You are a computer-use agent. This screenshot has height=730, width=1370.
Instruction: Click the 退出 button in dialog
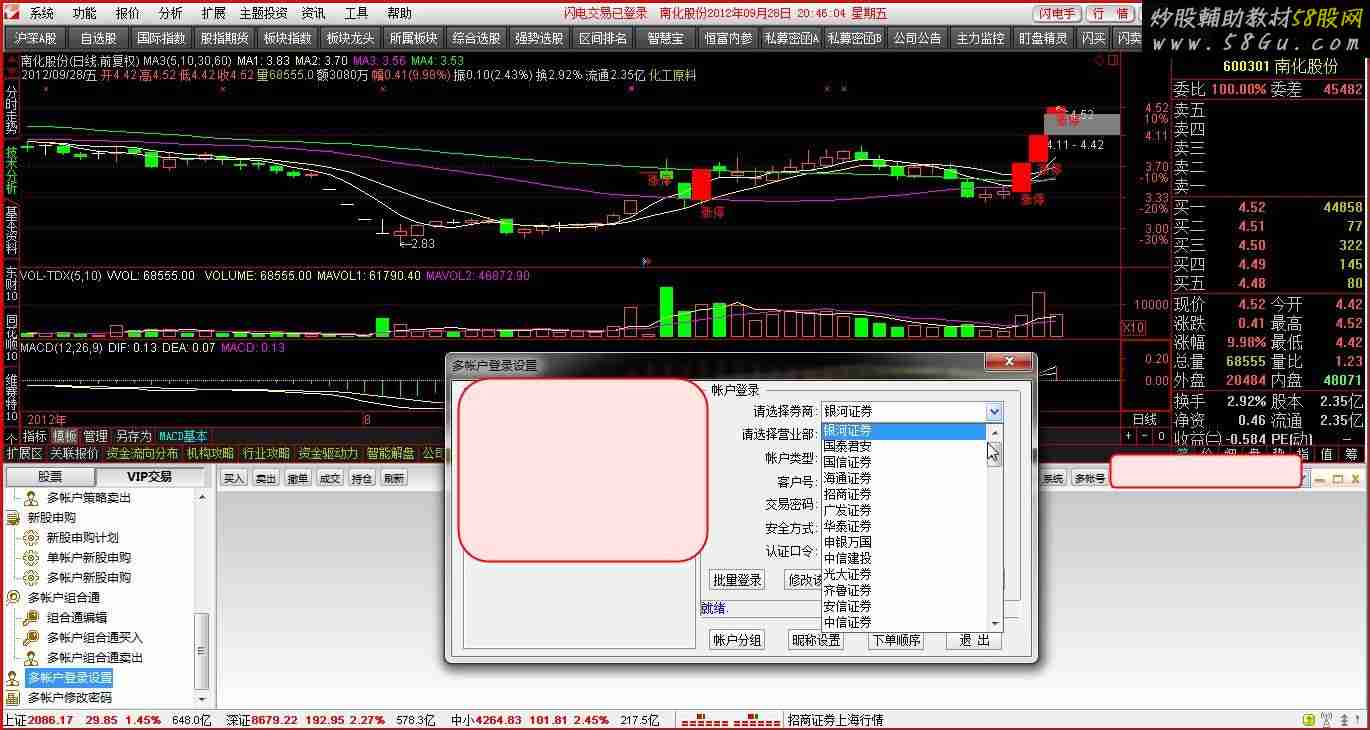pyautogui.click(x=974, y=640)
